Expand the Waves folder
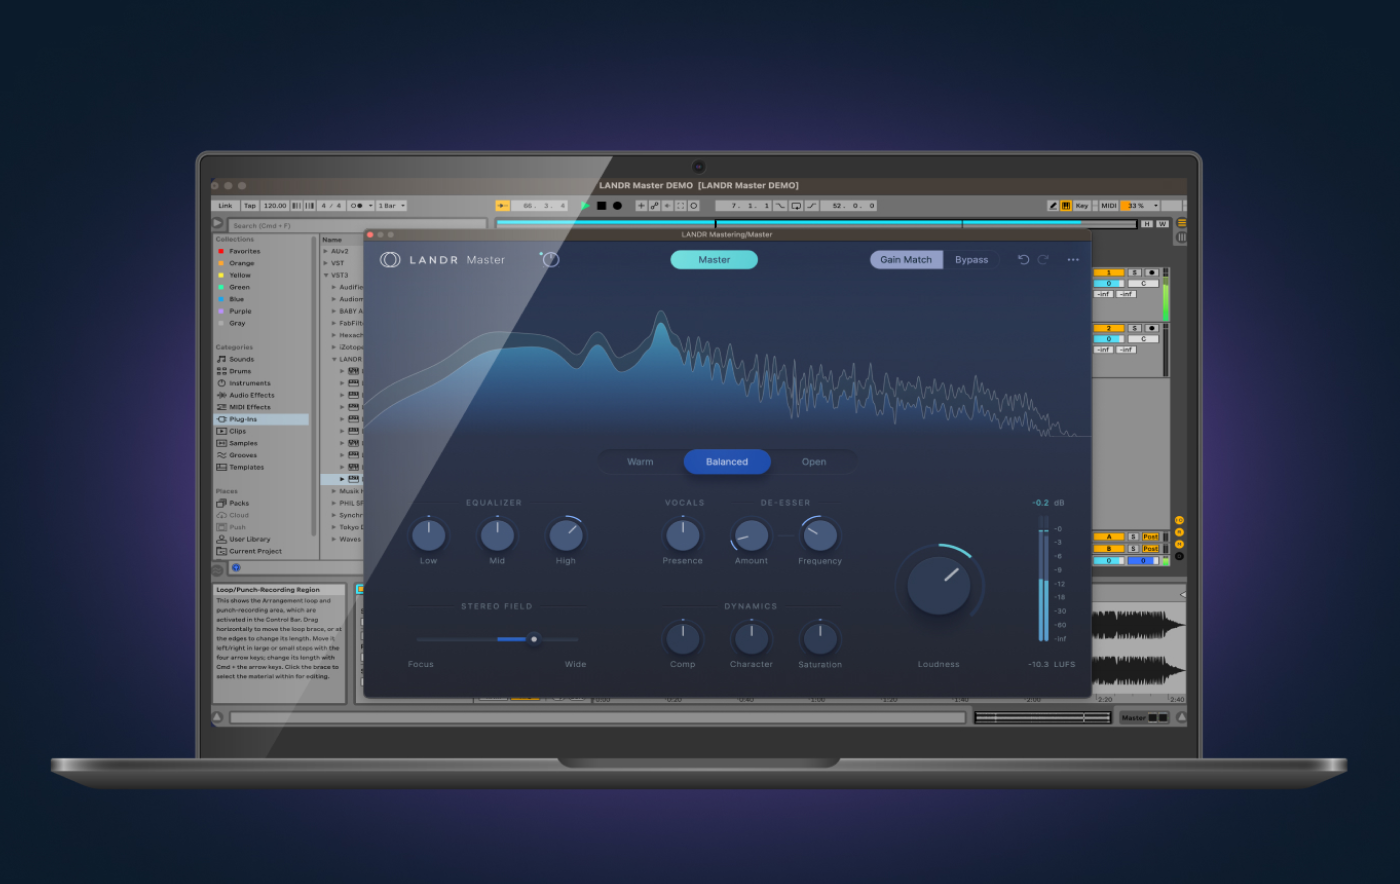The image size is (1400, 884). [x=334, y=539]
